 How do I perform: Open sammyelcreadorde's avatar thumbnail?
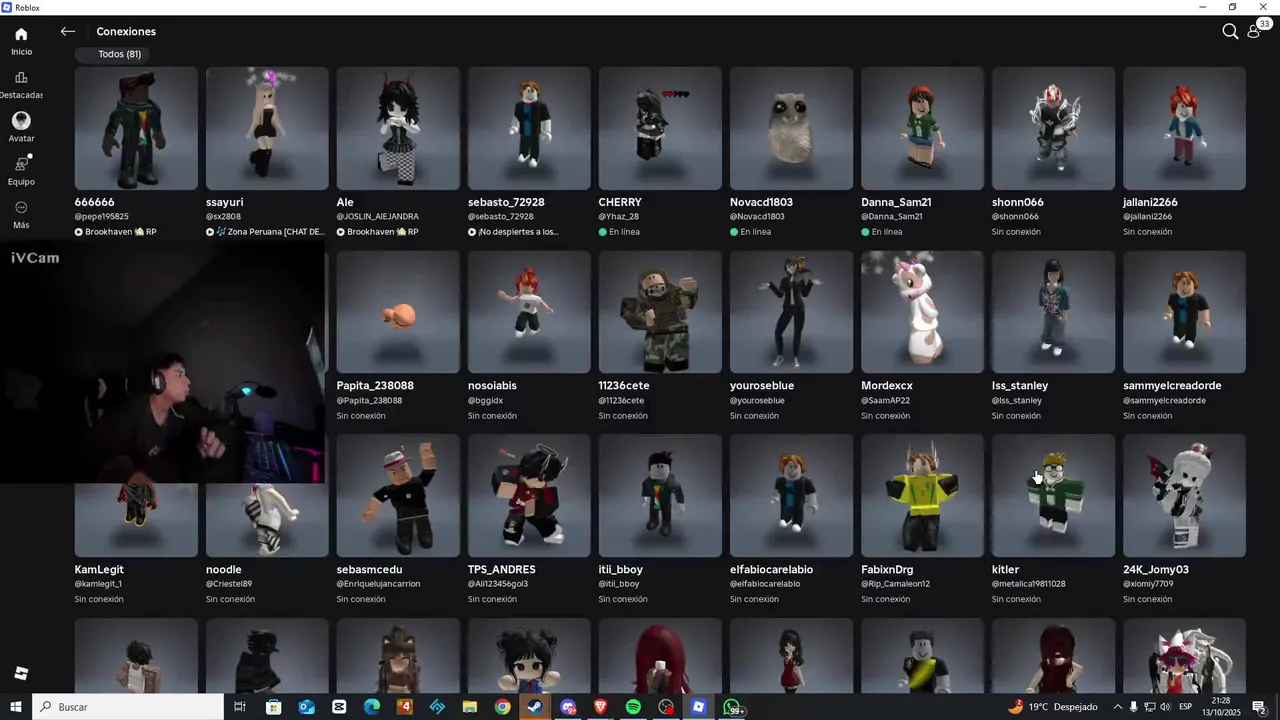[x=1184, y=312]
